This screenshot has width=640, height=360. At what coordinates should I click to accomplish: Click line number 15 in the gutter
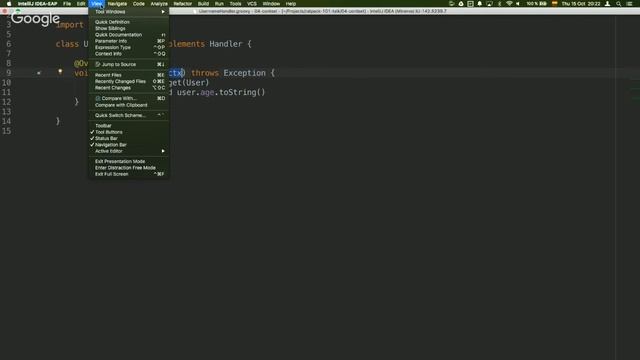click(7, 131)
